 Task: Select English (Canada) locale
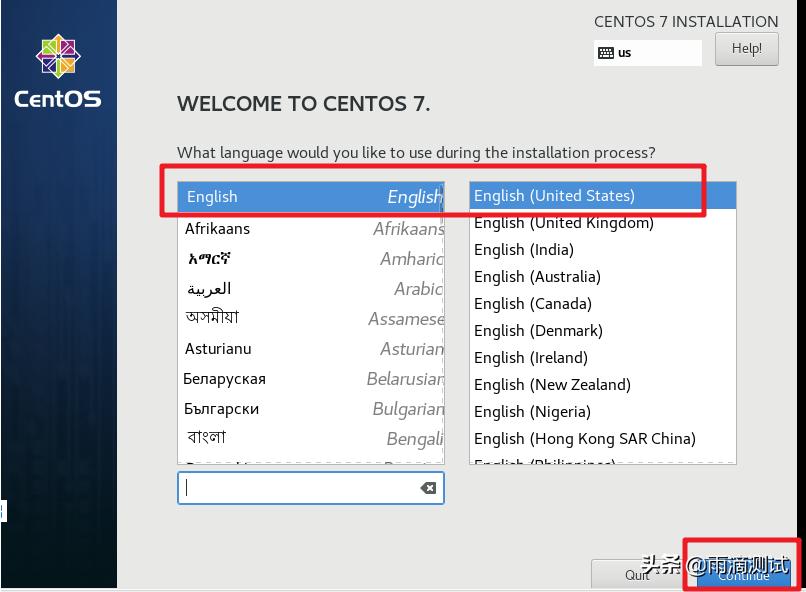point(602,304)
